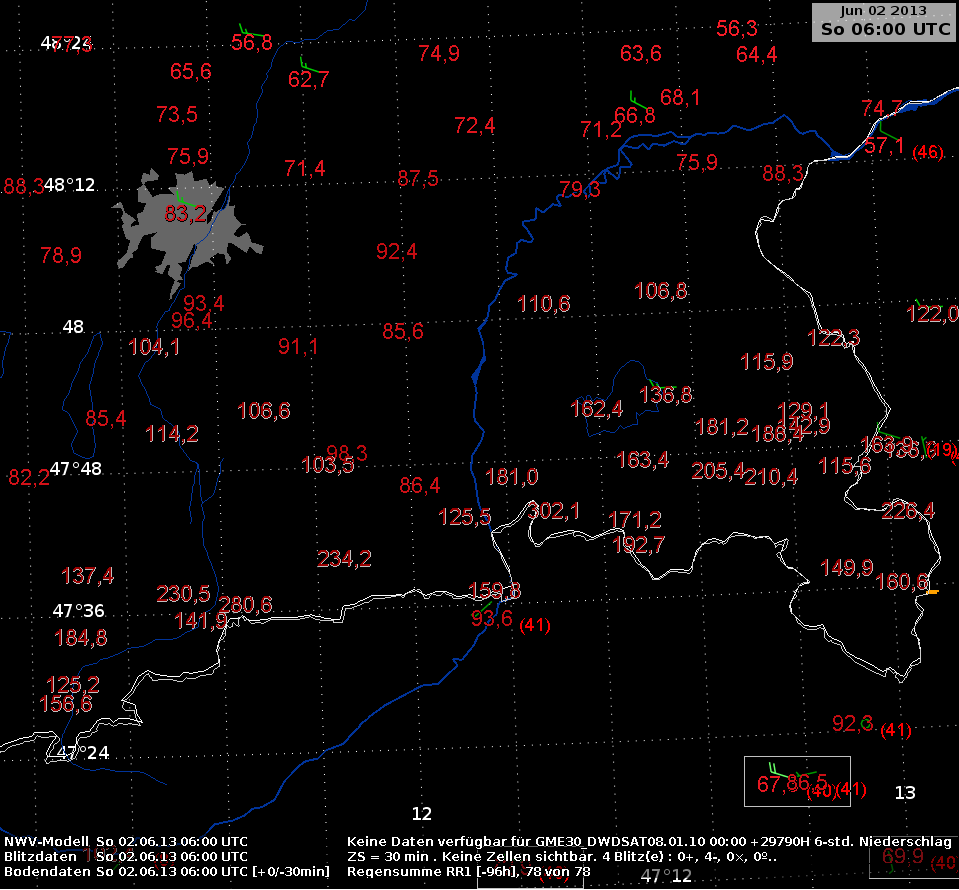Viewport: 959px width, 890px height.
Task: Click the NWV-Modell status line
Action: click(x=126, y=841)
